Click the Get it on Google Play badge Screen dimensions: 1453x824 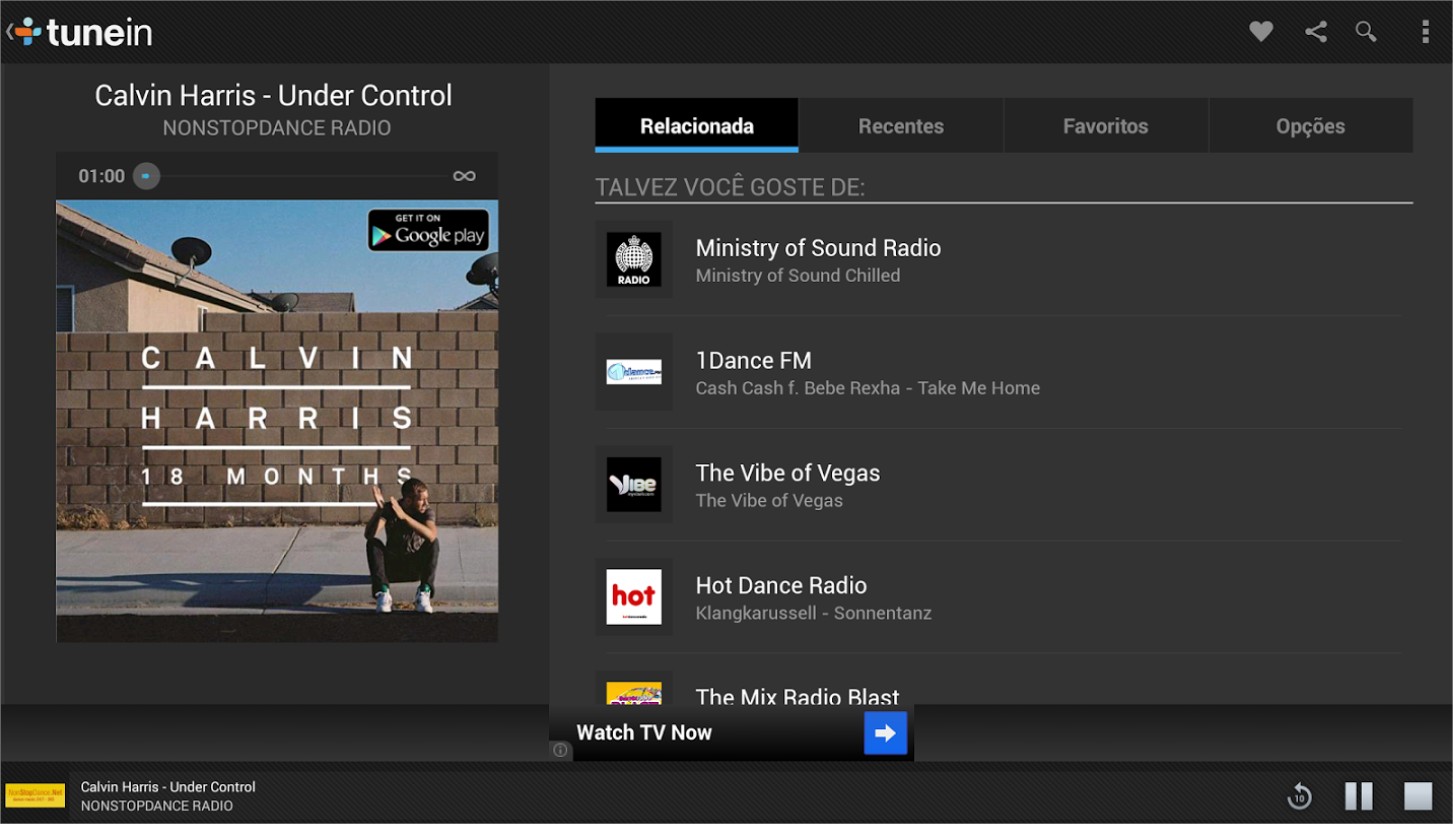(428, 230)
